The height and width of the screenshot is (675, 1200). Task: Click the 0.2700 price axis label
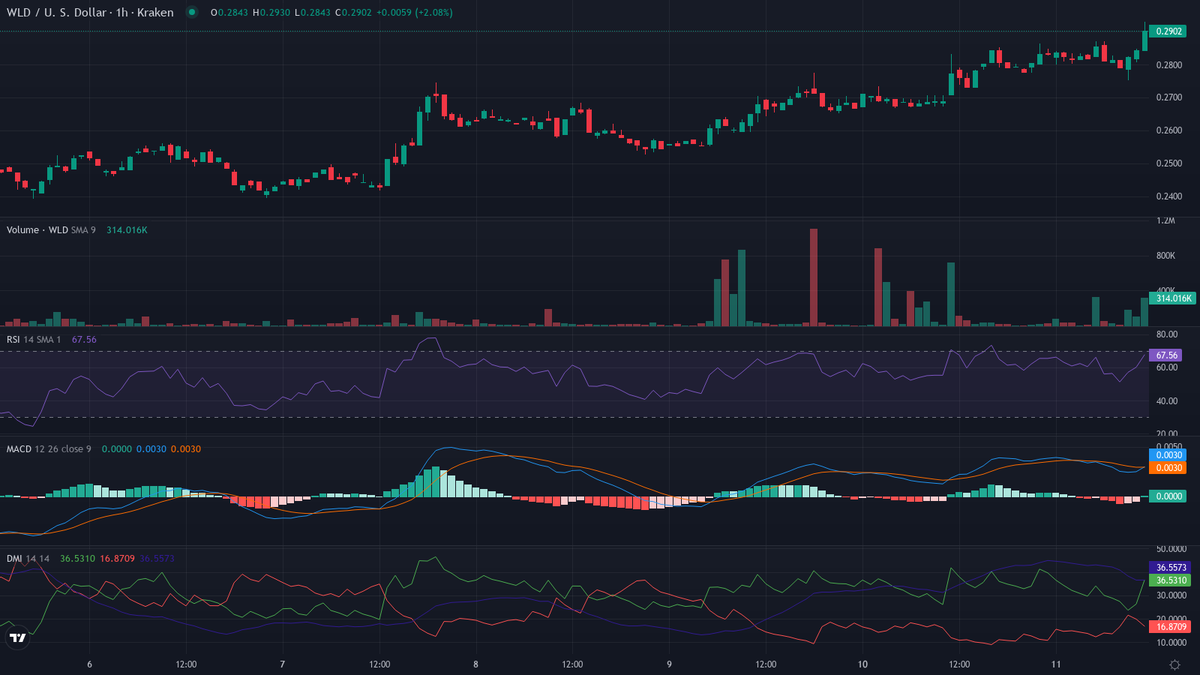(x=1168, y=98)
